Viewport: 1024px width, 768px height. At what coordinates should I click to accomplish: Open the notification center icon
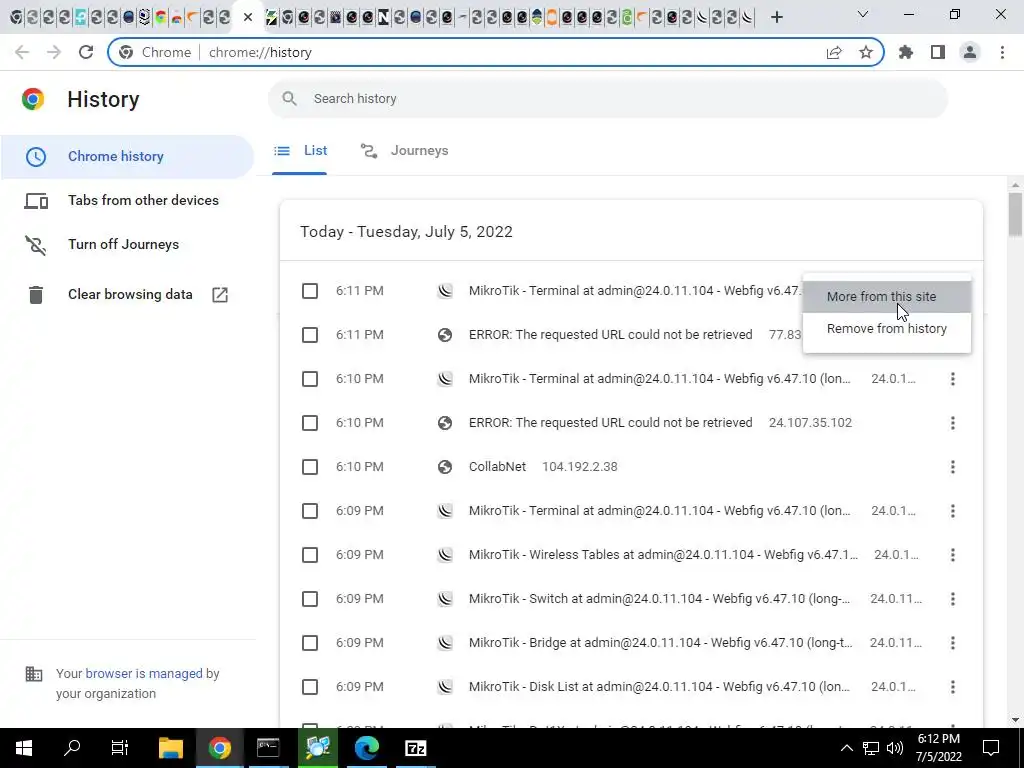tap(991, 748)
